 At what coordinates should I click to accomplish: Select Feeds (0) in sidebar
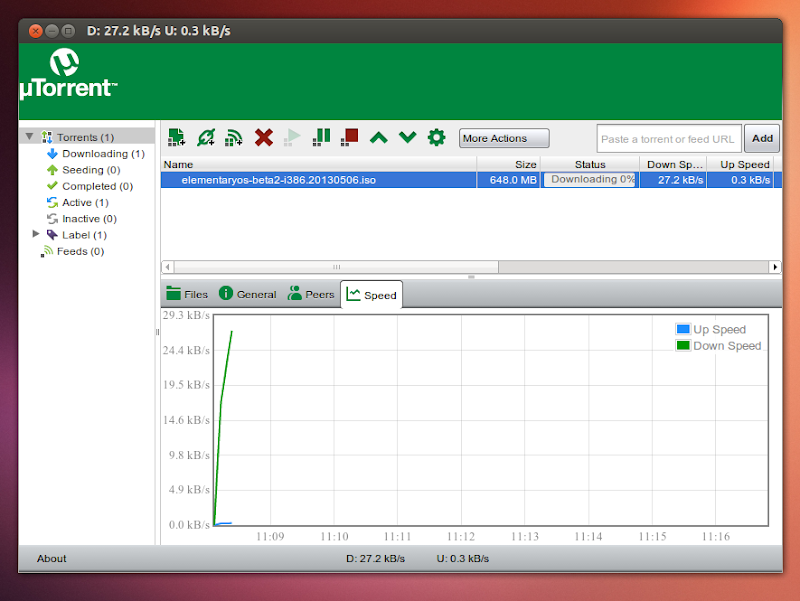coord(80,252)
